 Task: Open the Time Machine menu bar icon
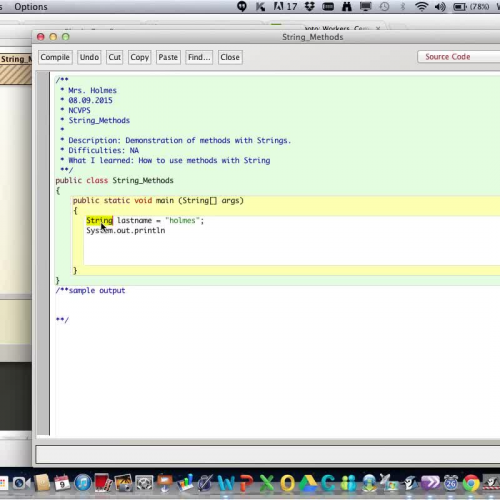click(x=384, y=7)
